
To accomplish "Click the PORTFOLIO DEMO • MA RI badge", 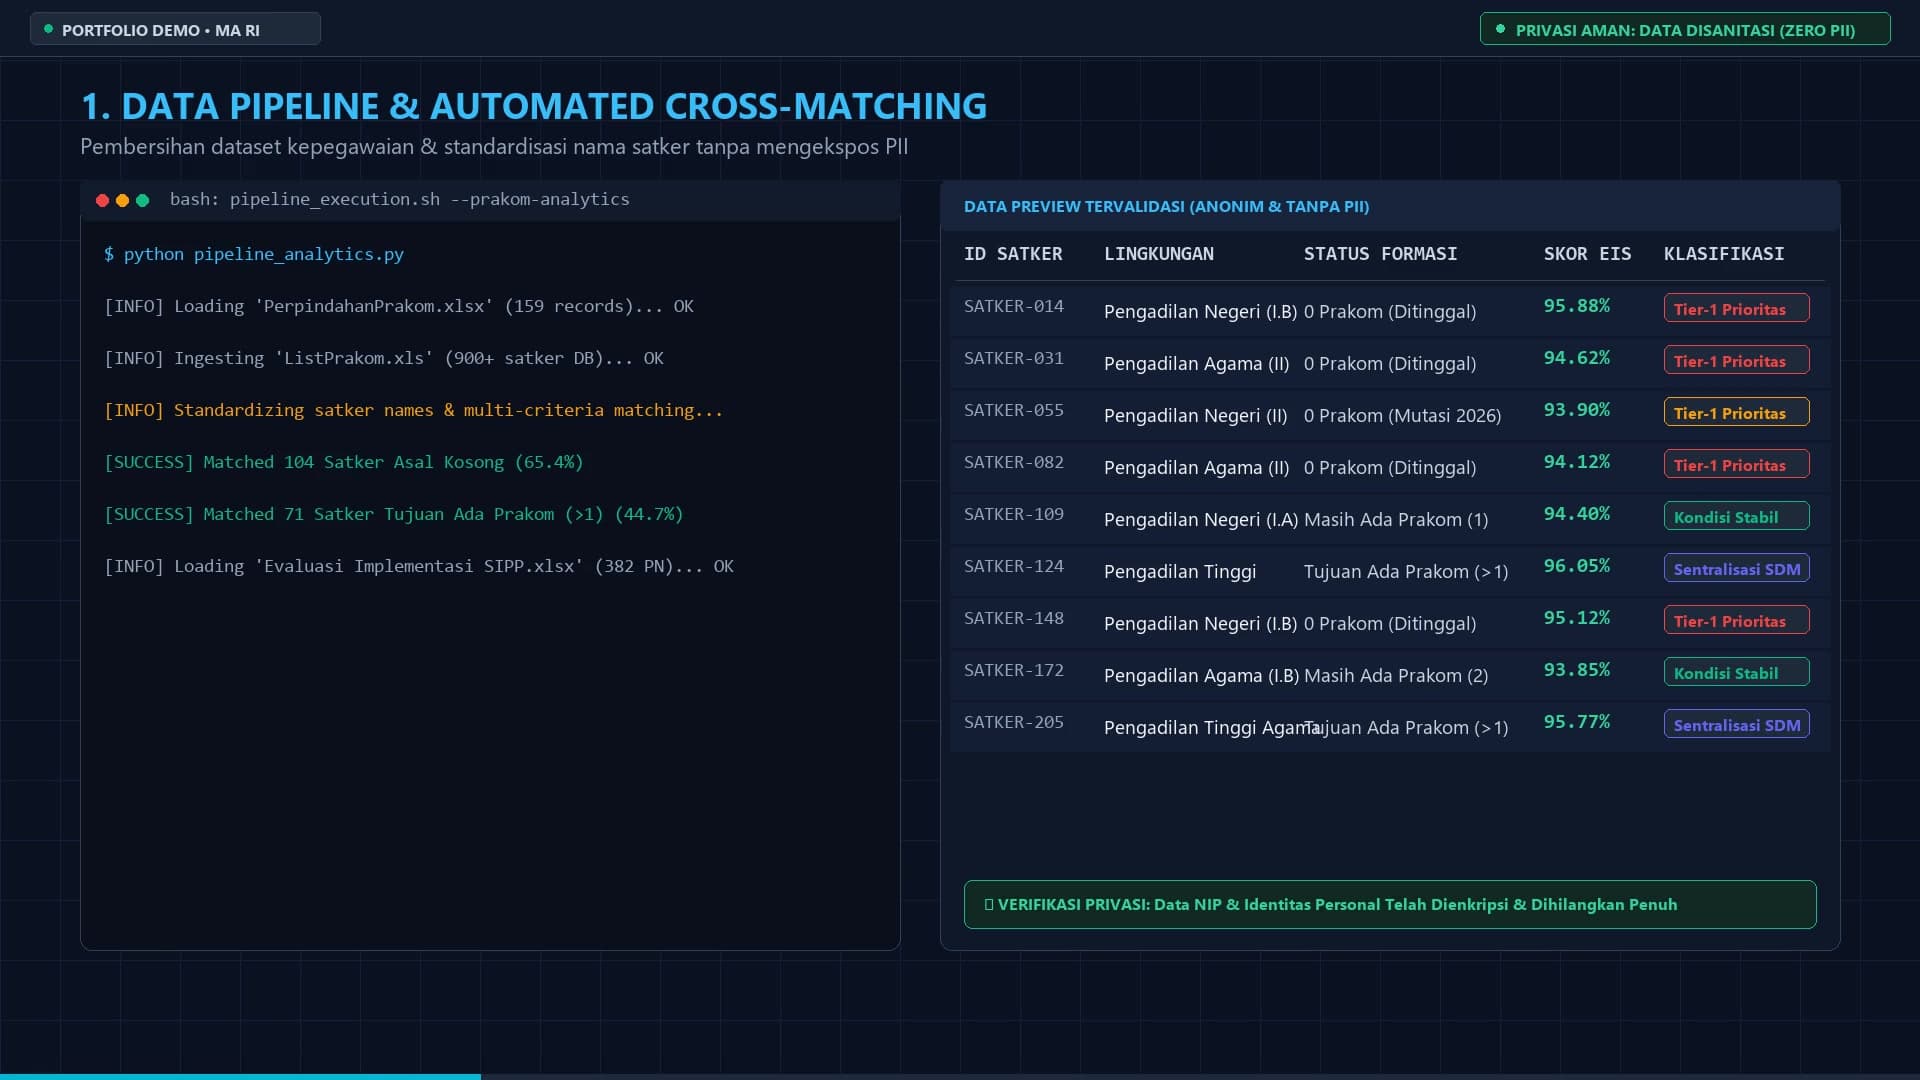I will click(x=175, y=29).
